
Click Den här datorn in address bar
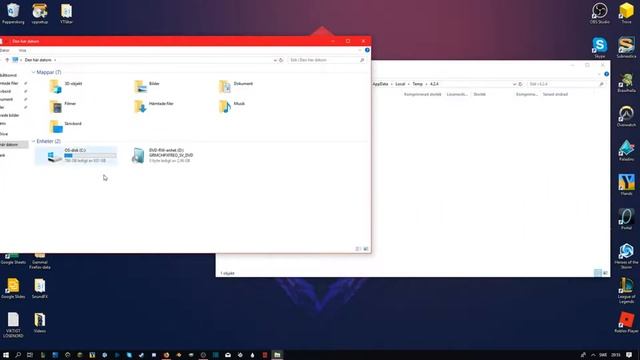38,60
